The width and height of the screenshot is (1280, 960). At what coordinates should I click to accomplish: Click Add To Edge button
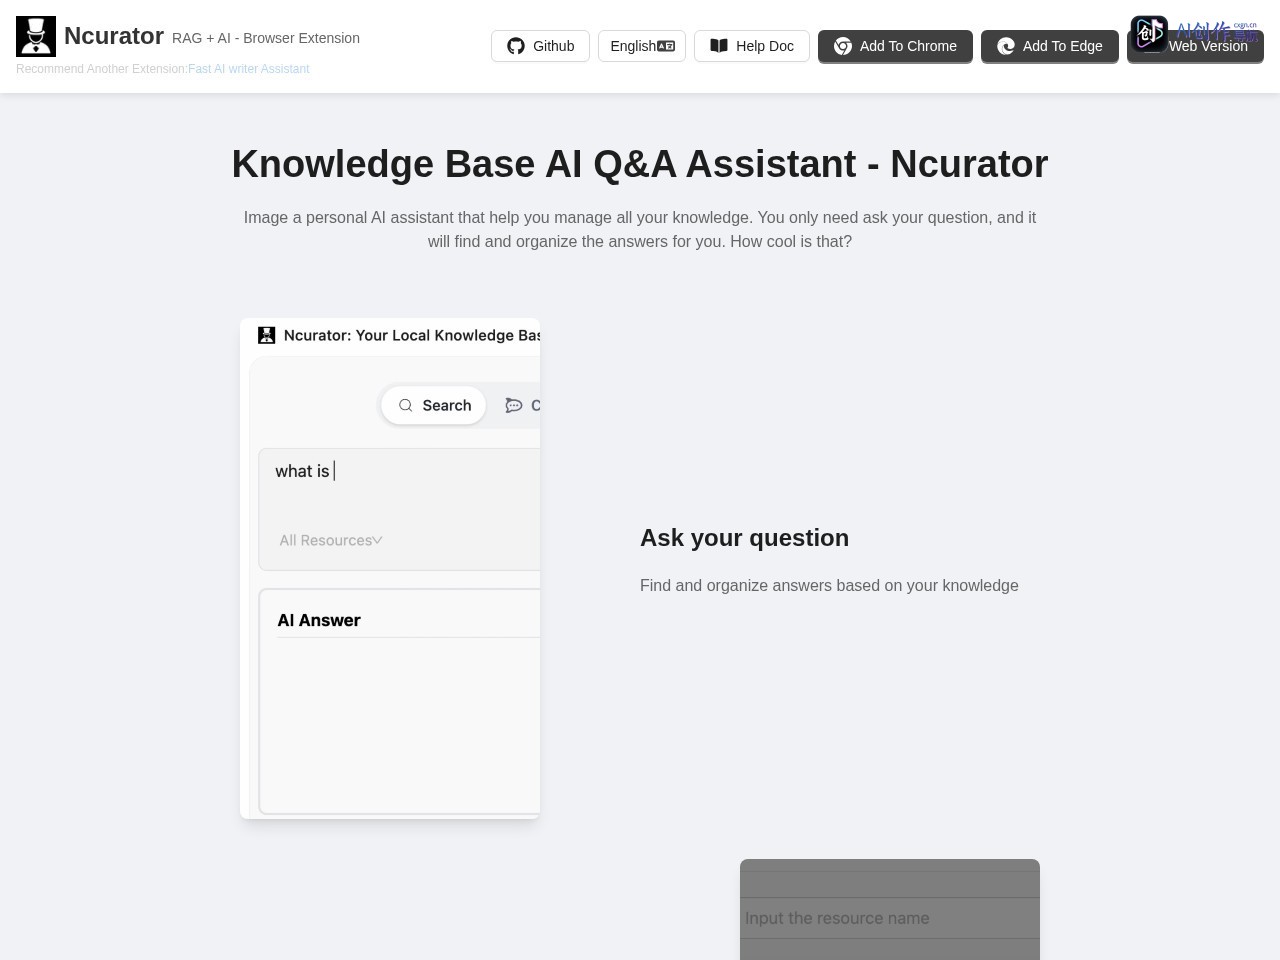point(1050,46)
